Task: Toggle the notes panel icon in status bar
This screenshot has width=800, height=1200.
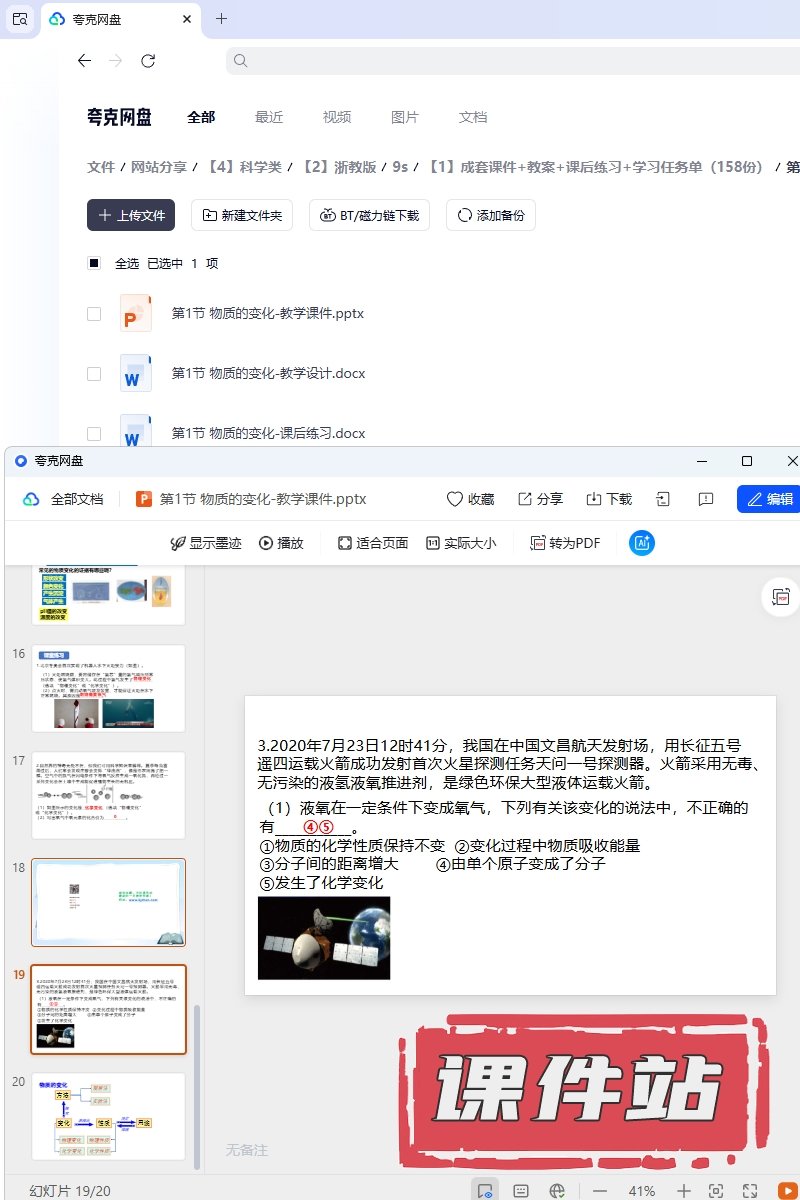Action: [x=521, y=1191]
